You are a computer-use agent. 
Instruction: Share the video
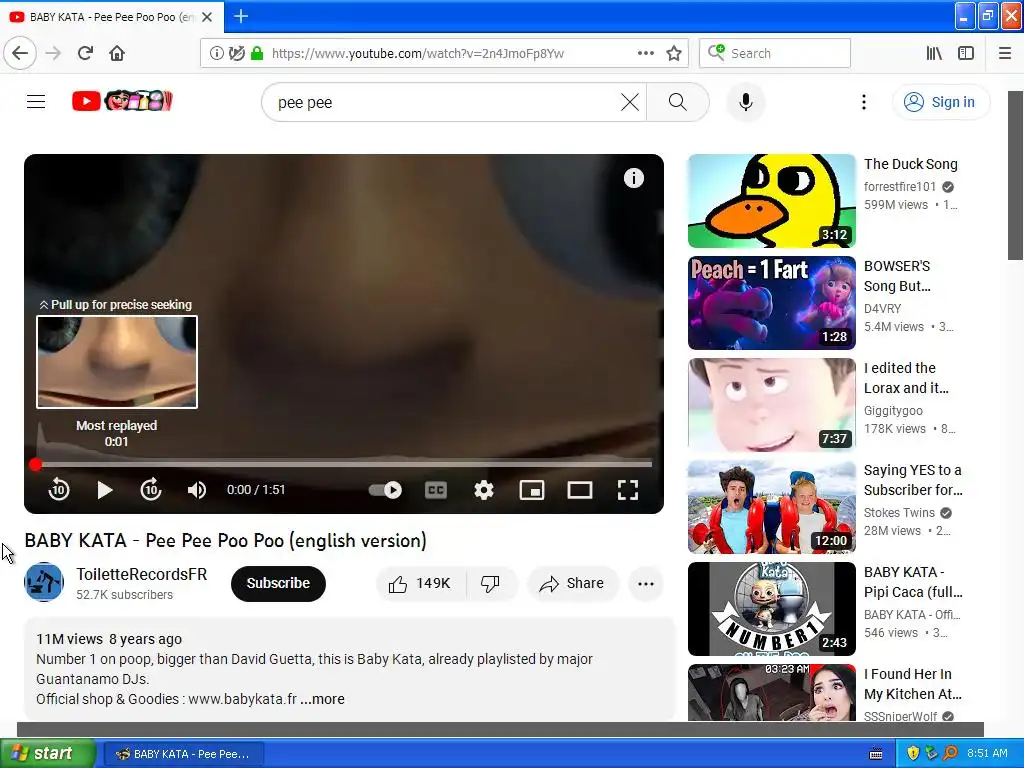(x=571, y=583)
